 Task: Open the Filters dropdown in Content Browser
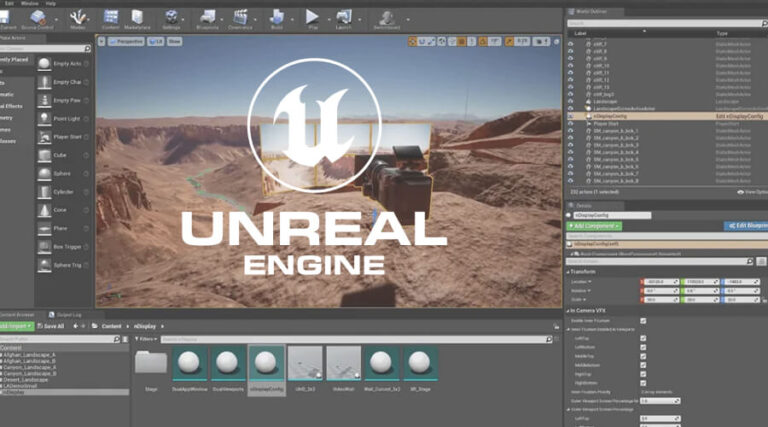(x=146, y=339)
